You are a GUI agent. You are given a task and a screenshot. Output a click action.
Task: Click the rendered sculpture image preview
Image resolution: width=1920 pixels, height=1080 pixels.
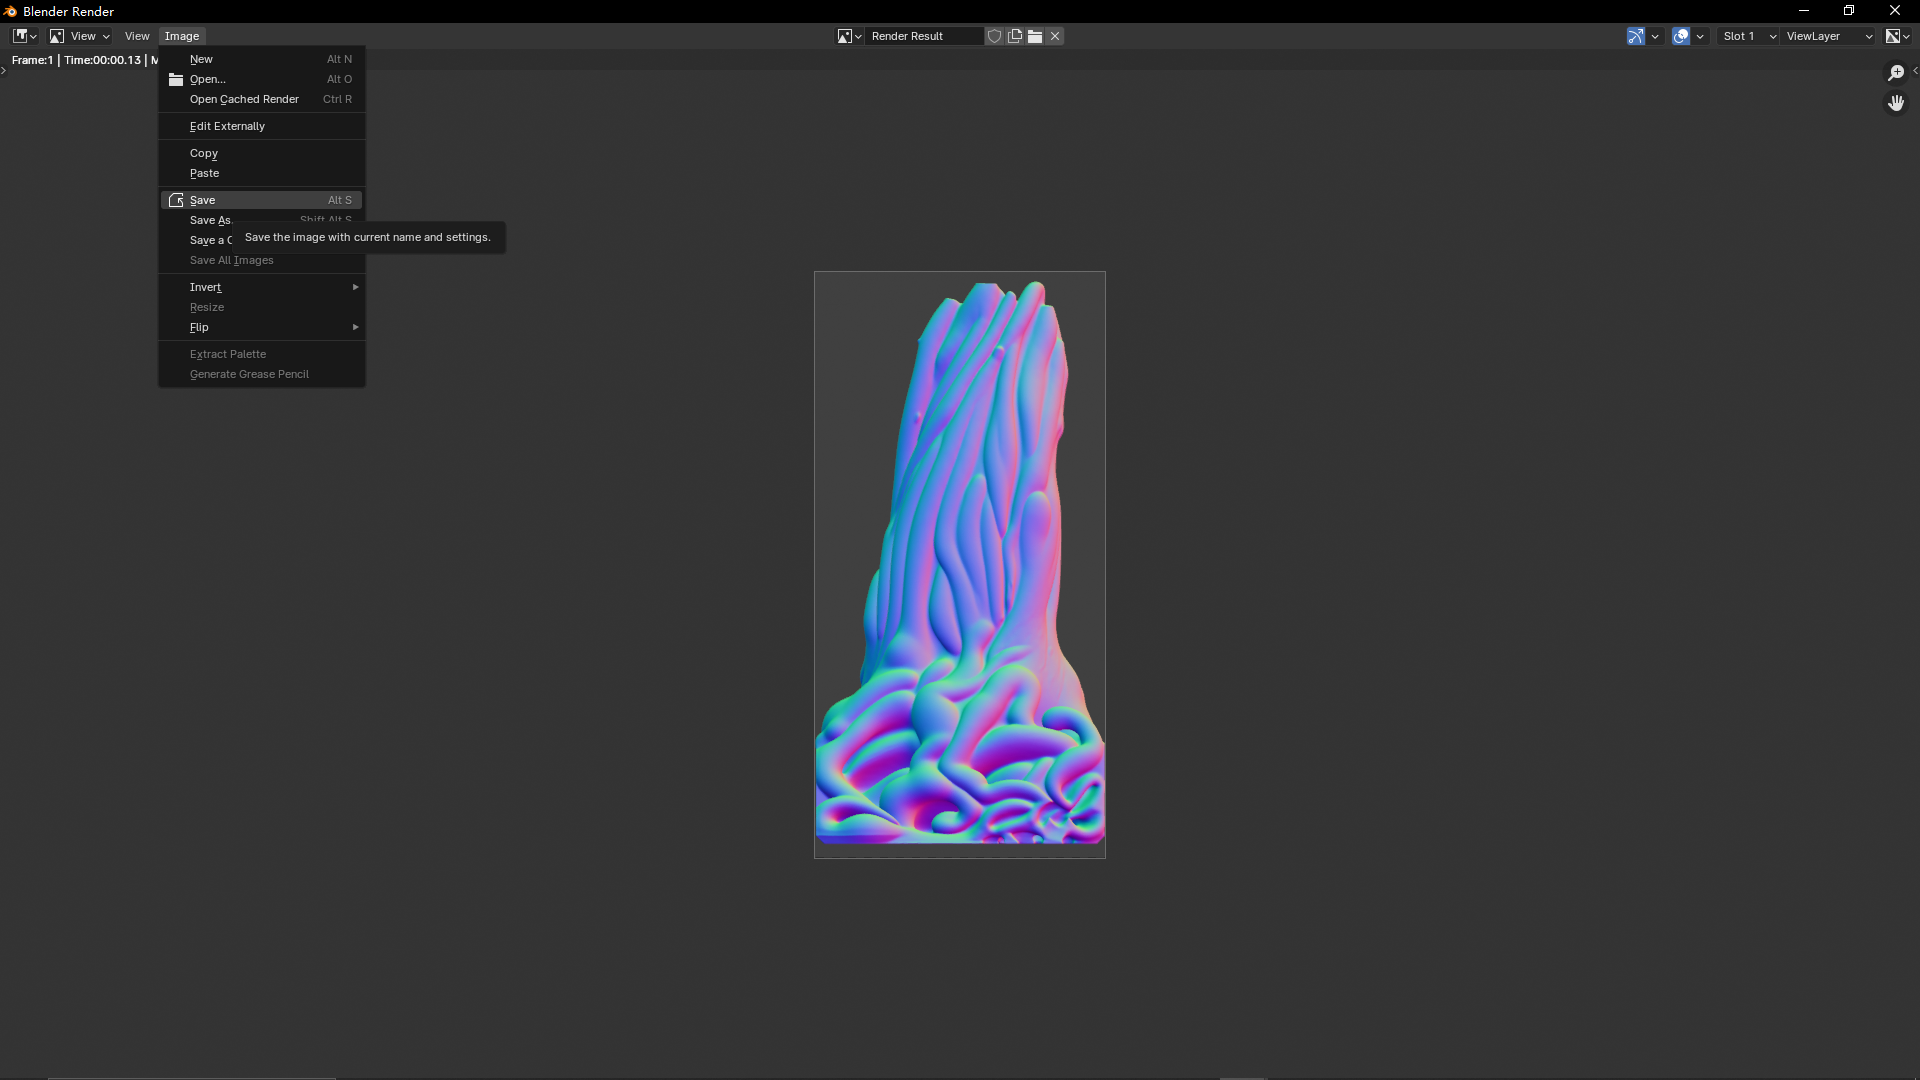coord(959,565)
